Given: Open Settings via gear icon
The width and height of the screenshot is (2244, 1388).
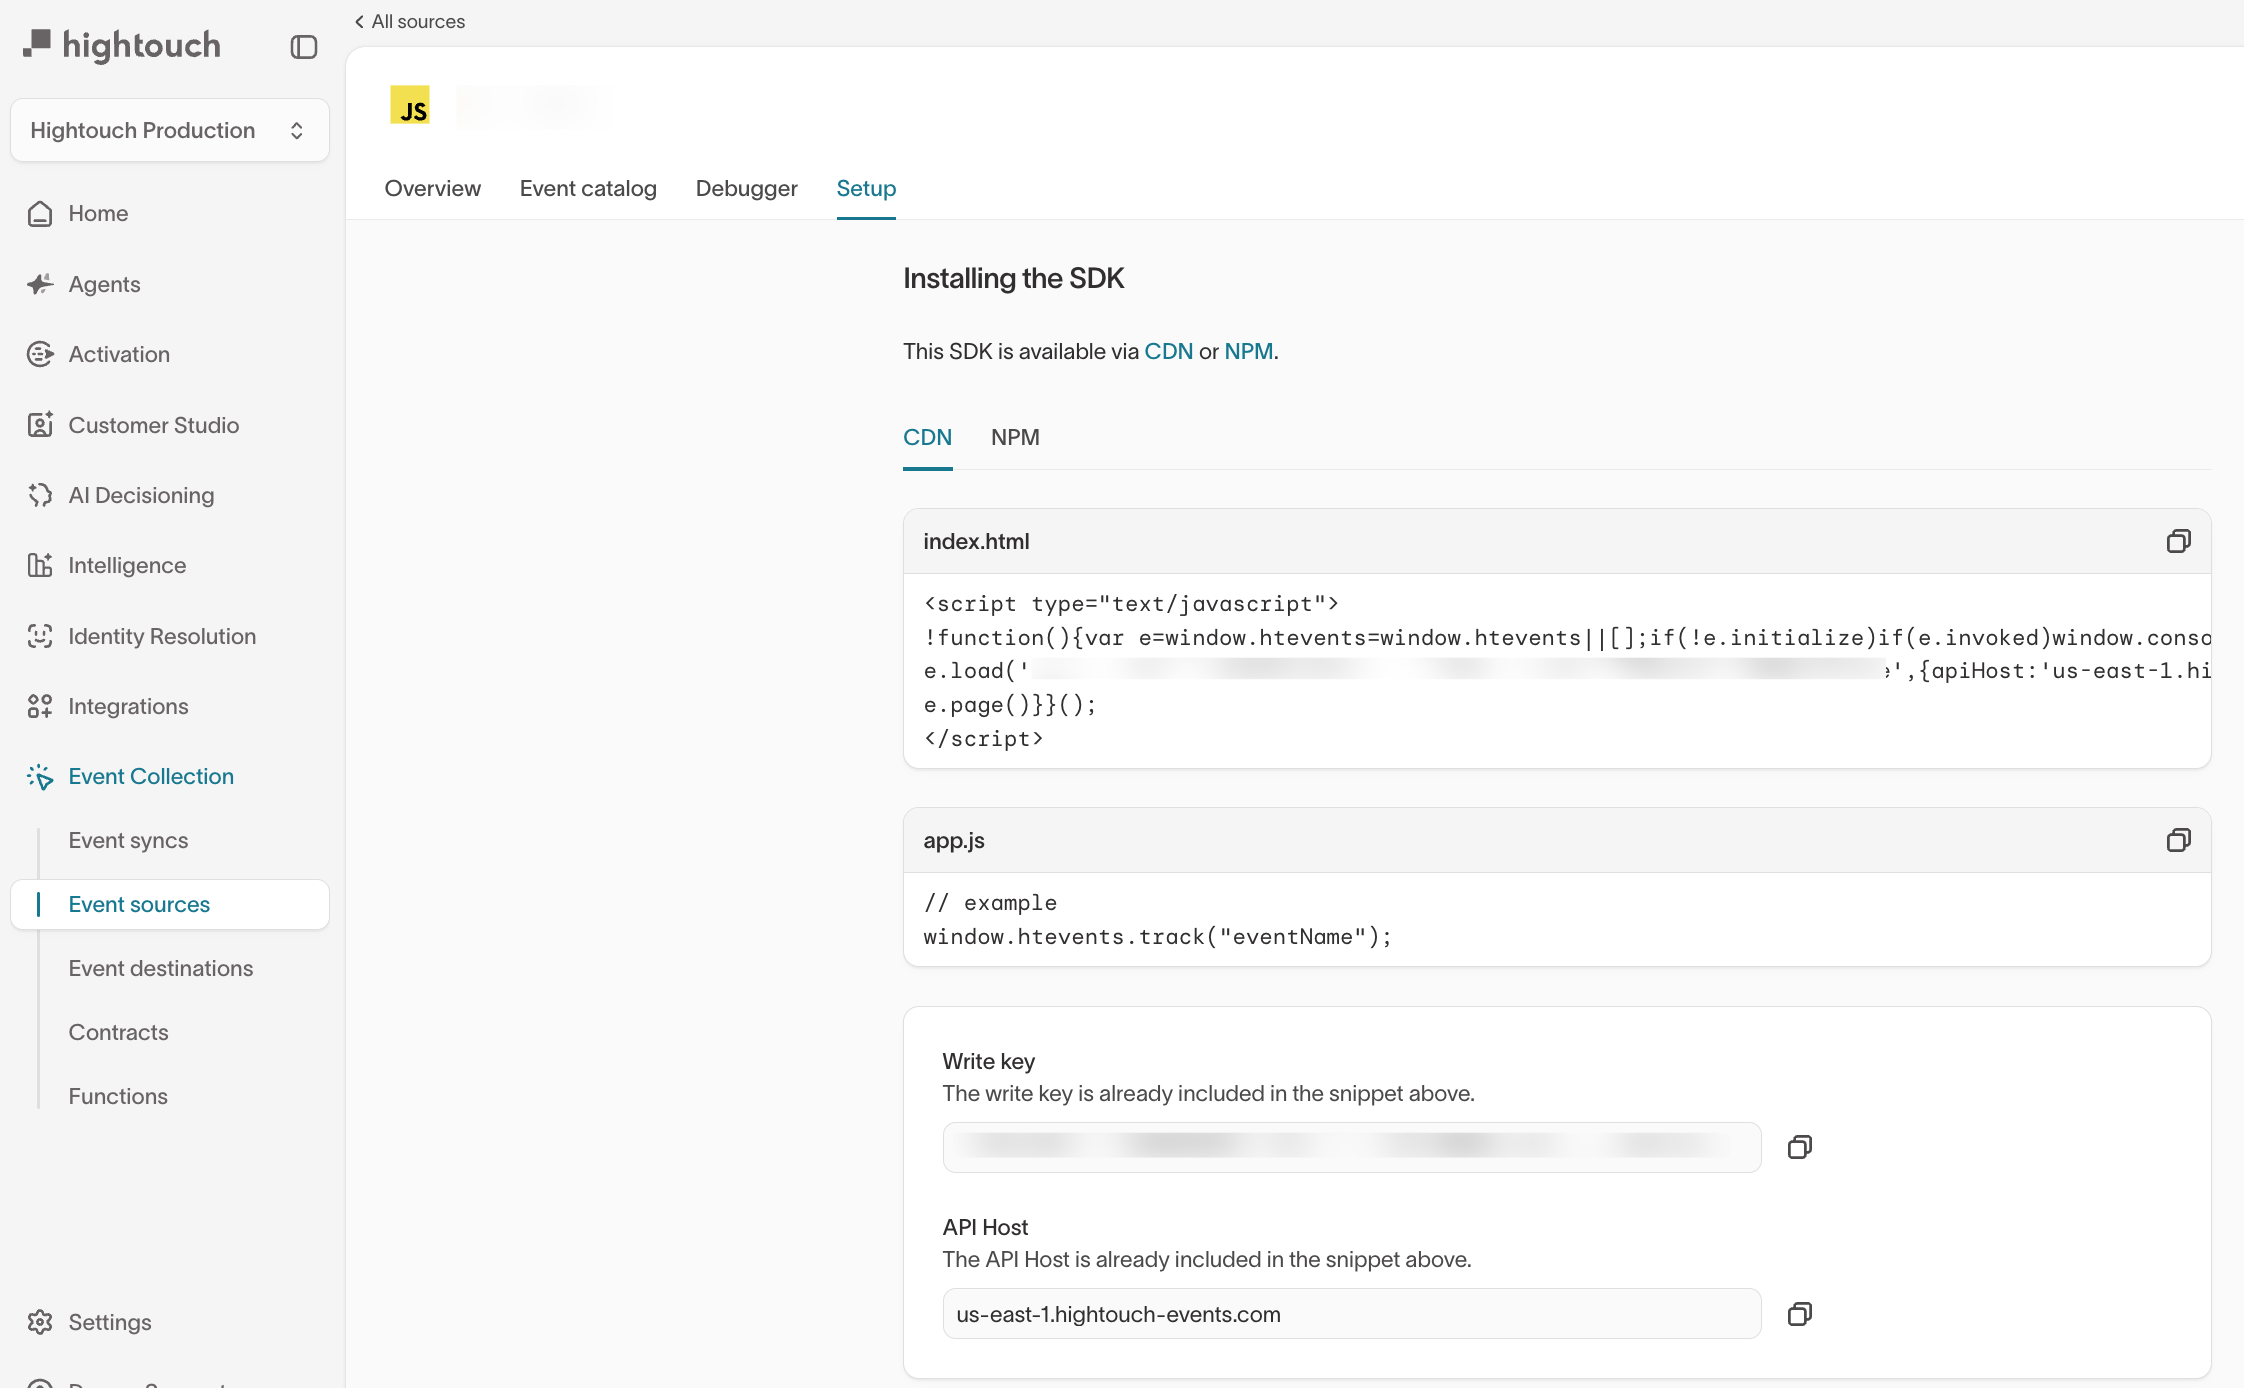Looking at the screenshot, I should pos(40,1322).
